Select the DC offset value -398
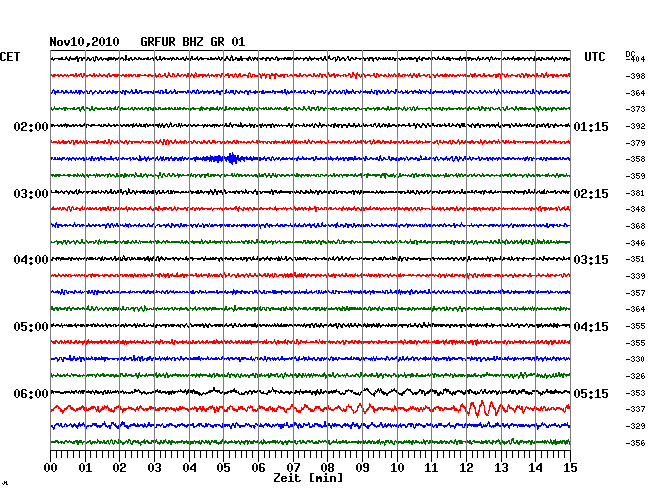 point(635,76)
